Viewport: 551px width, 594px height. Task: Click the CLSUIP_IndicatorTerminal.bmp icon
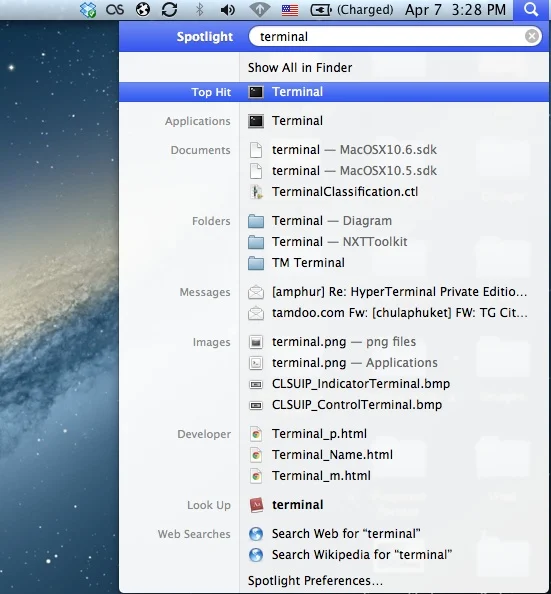click(256, 385)
